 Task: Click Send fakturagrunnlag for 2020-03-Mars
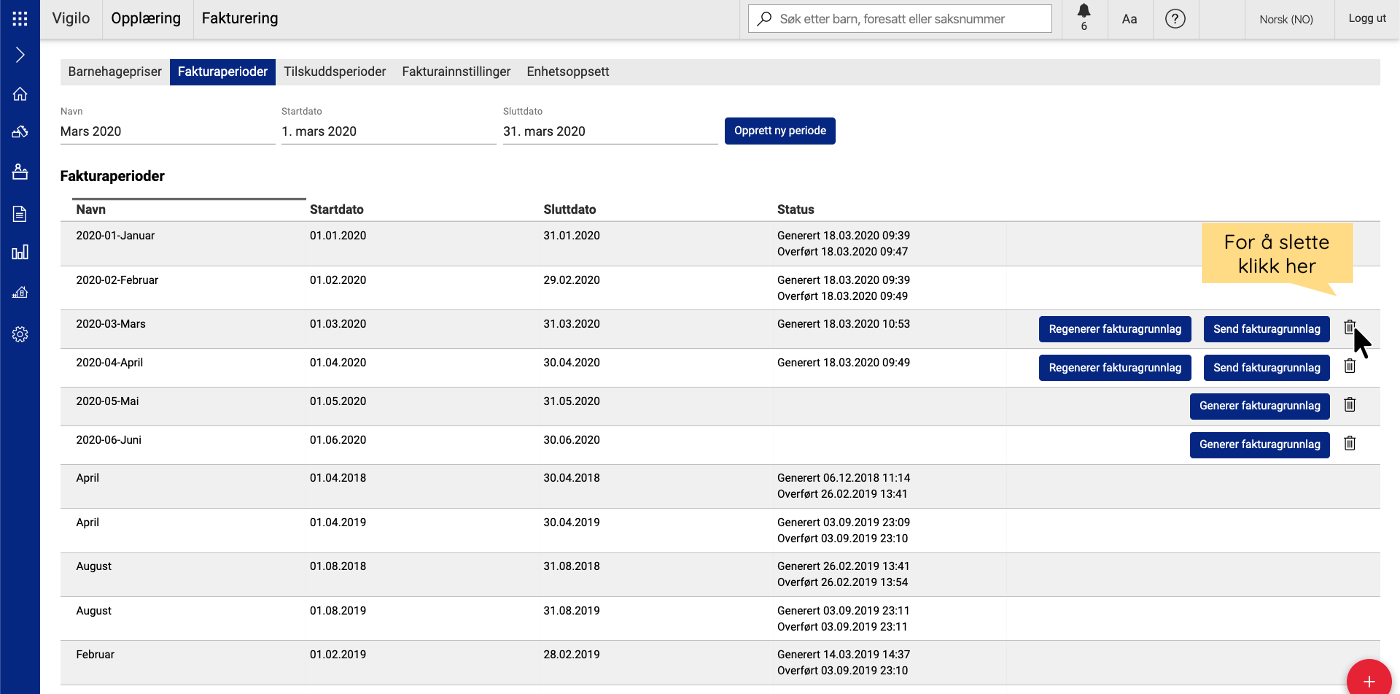point(1266,329)
